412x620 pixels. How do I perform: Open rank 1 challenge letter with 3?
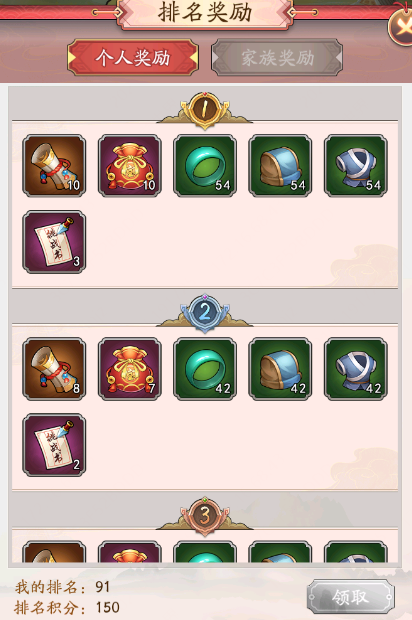click(54, 242)
